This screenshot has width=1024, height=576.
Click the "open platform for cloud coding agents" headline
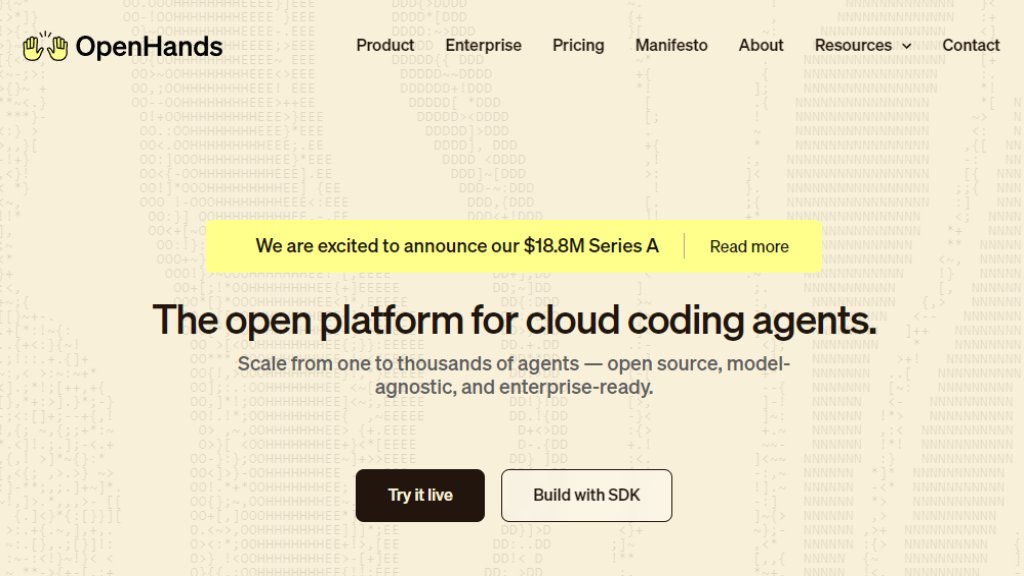coord(515,321)
